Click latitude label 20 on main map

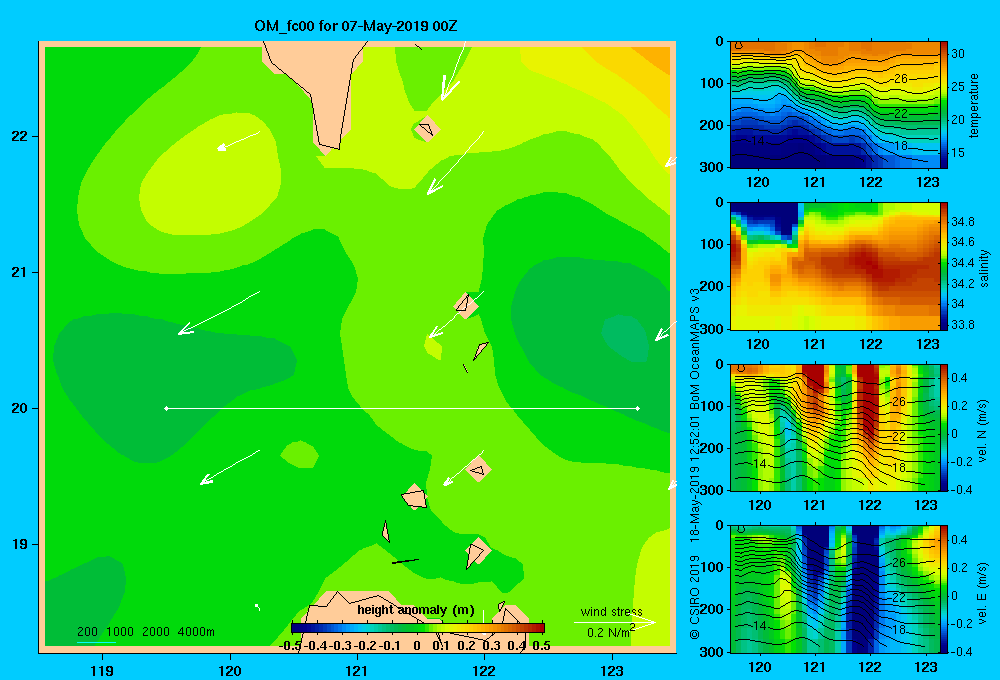coord(19,408)
